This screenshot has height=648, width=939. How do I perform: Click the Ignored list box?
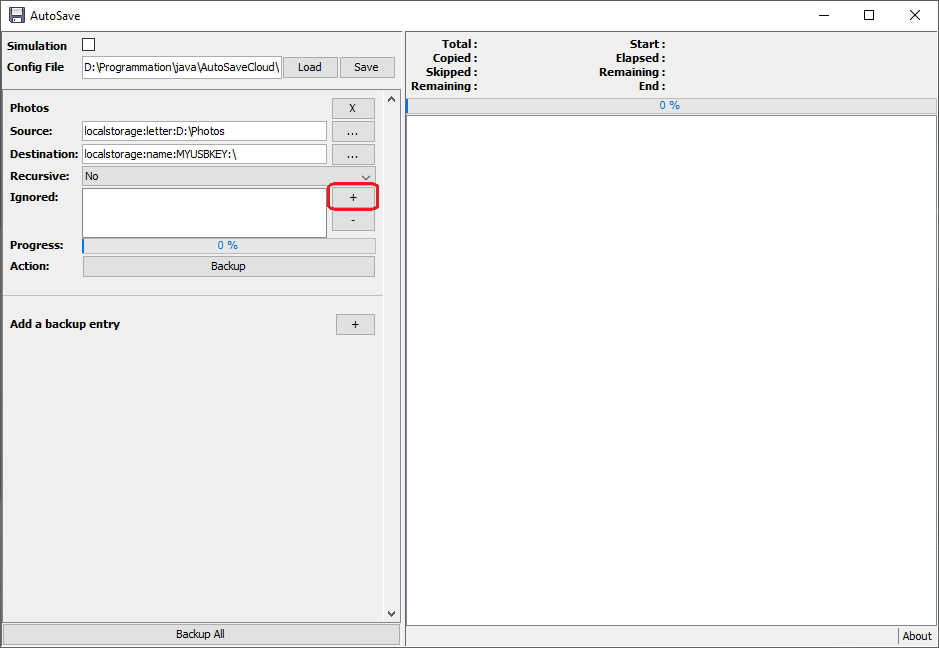click(x=204, y=213)
